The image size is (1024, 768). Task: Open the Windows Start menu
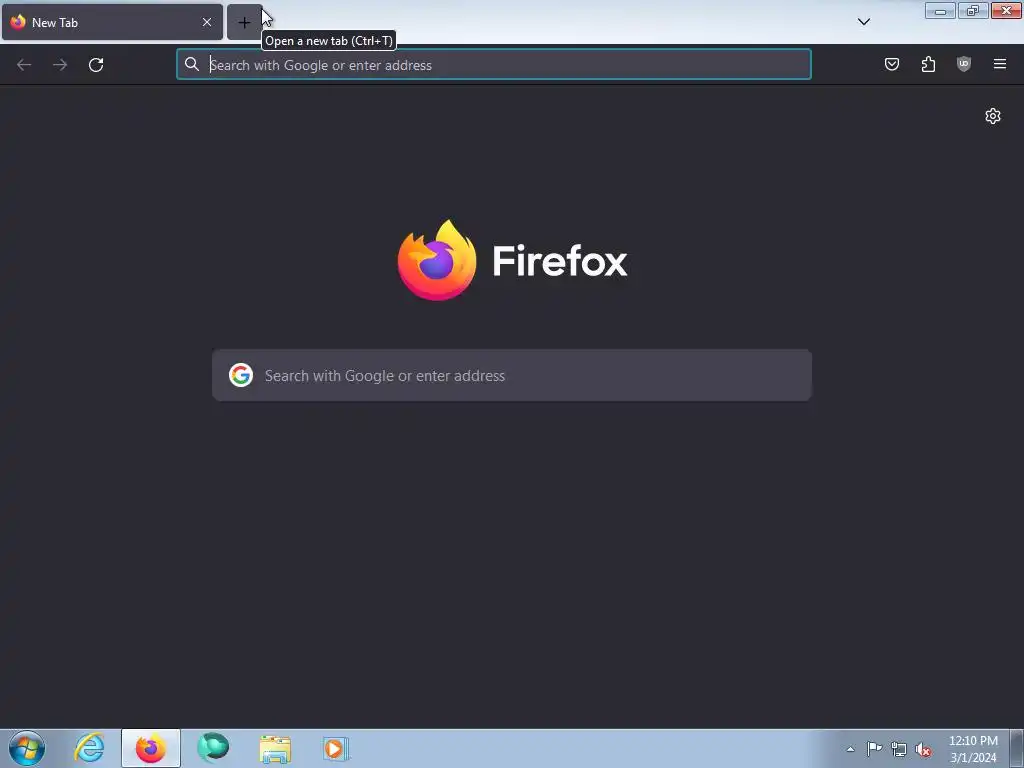point(27,748)
